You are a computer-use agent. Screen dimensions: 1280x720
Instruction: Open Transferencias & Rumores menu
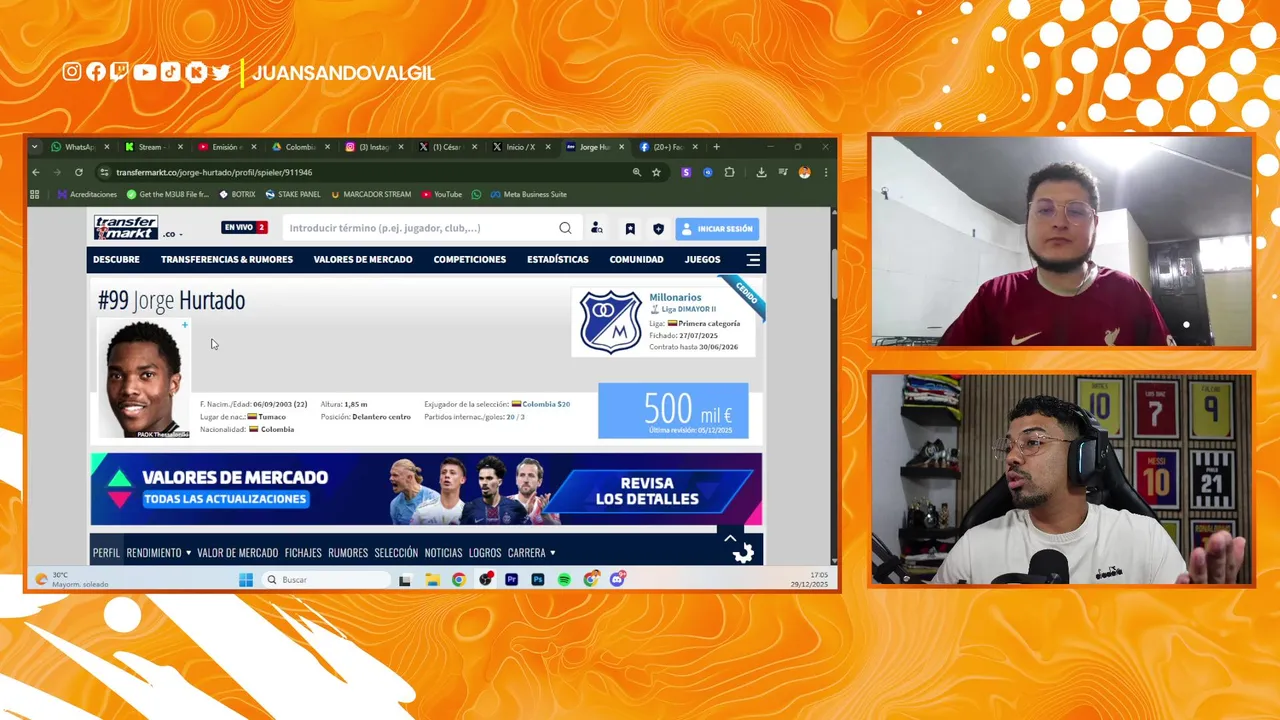[227, 260]
